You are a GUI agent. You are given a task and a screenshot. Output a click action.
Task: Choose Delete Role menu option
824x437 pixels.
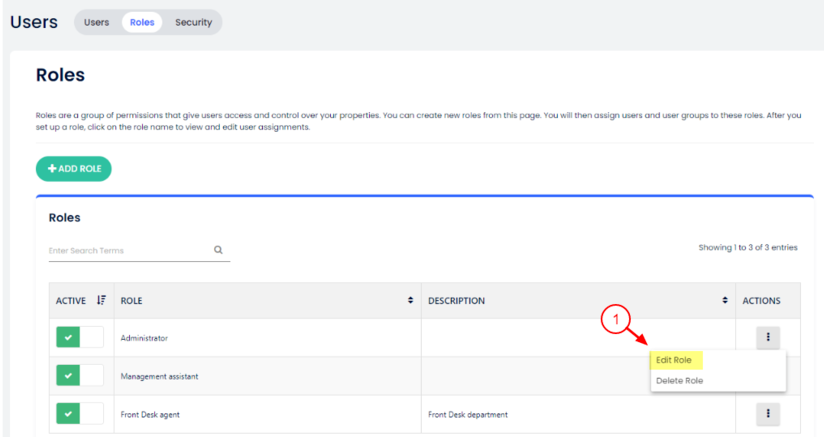point(680,380)
